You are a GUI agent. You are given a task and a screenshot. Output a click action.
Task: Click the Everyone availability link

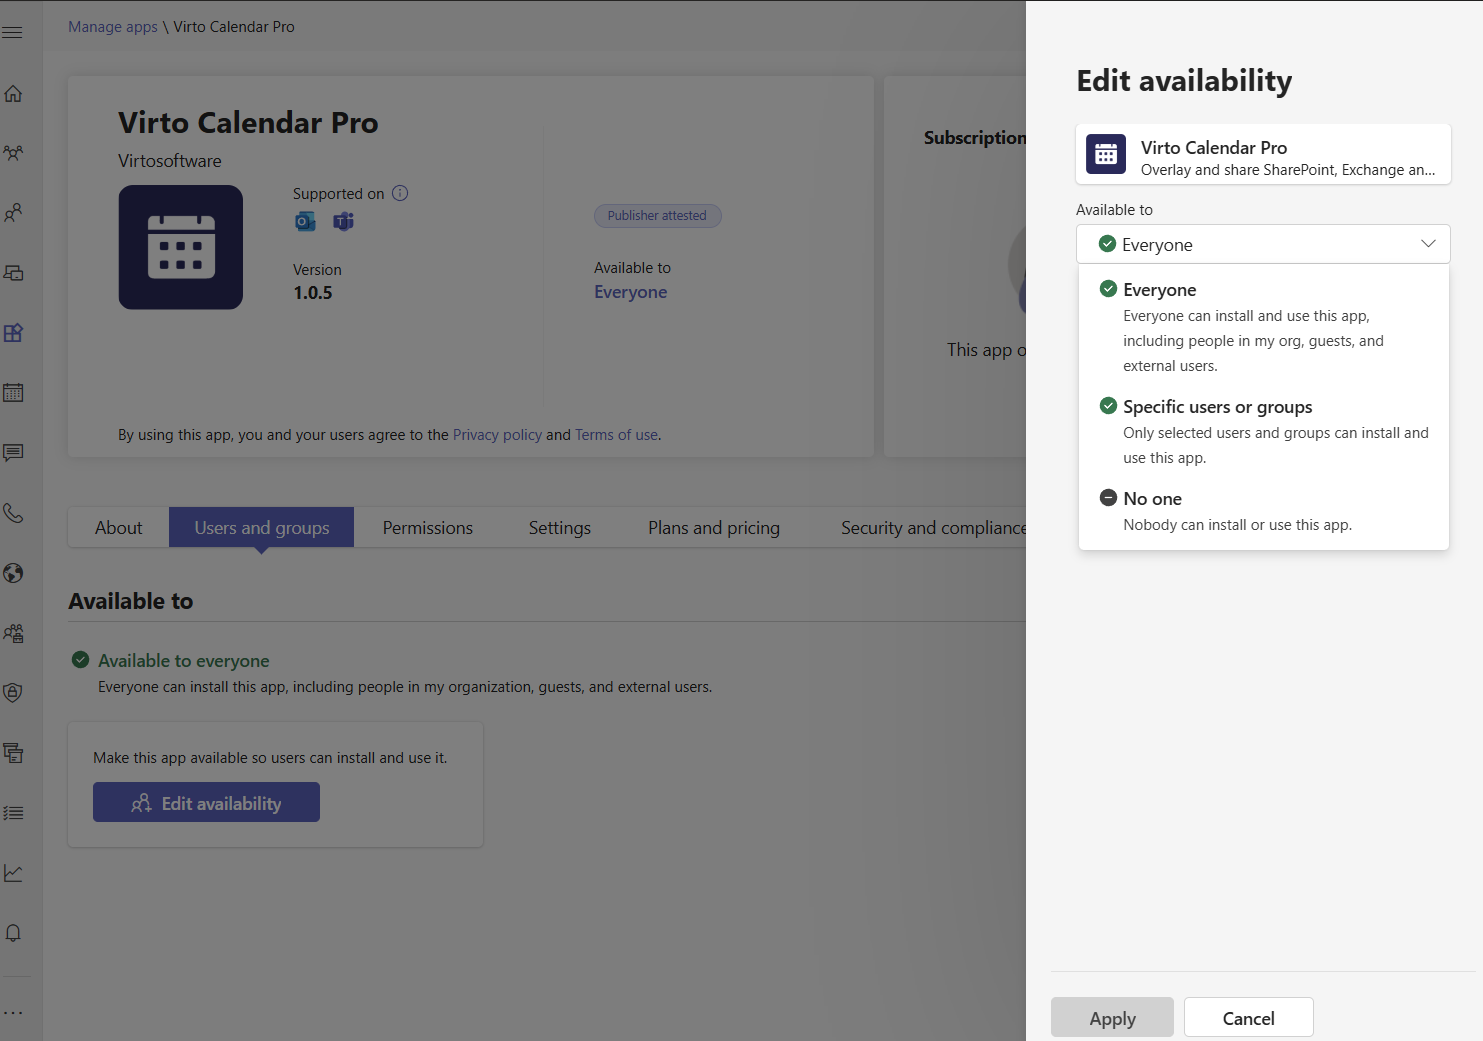click(x=630, y=292)
